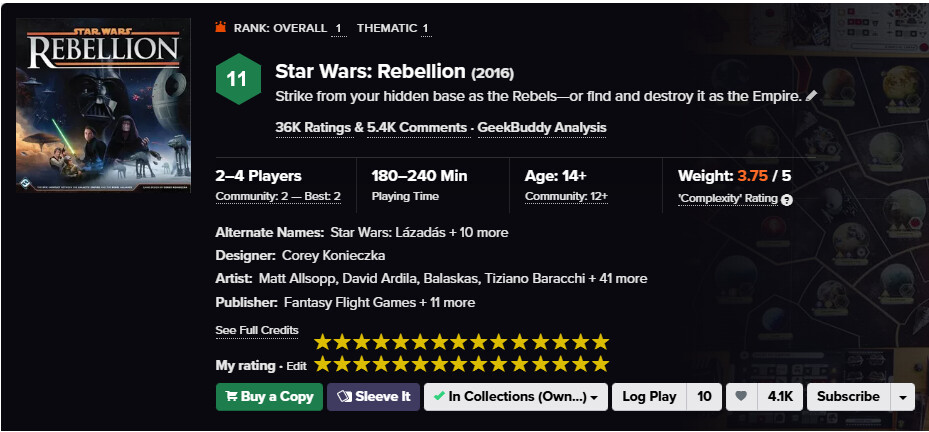929x432 pixels.
Task: Click the first star in the top star row
Action: coord(323,341)
